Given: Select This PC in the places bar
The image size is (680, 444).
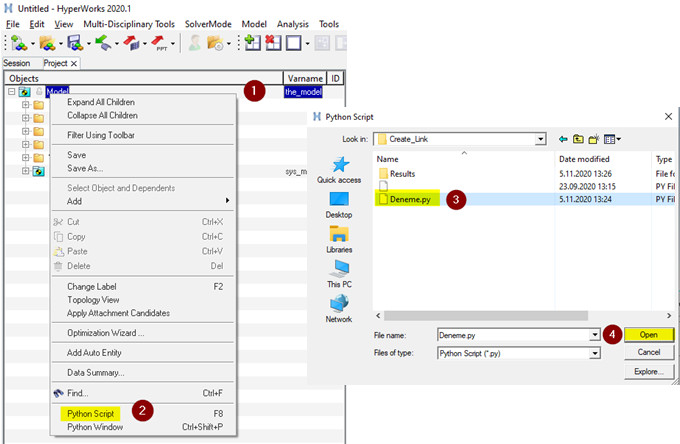Looking at the screenshot, I should (339, 274).
